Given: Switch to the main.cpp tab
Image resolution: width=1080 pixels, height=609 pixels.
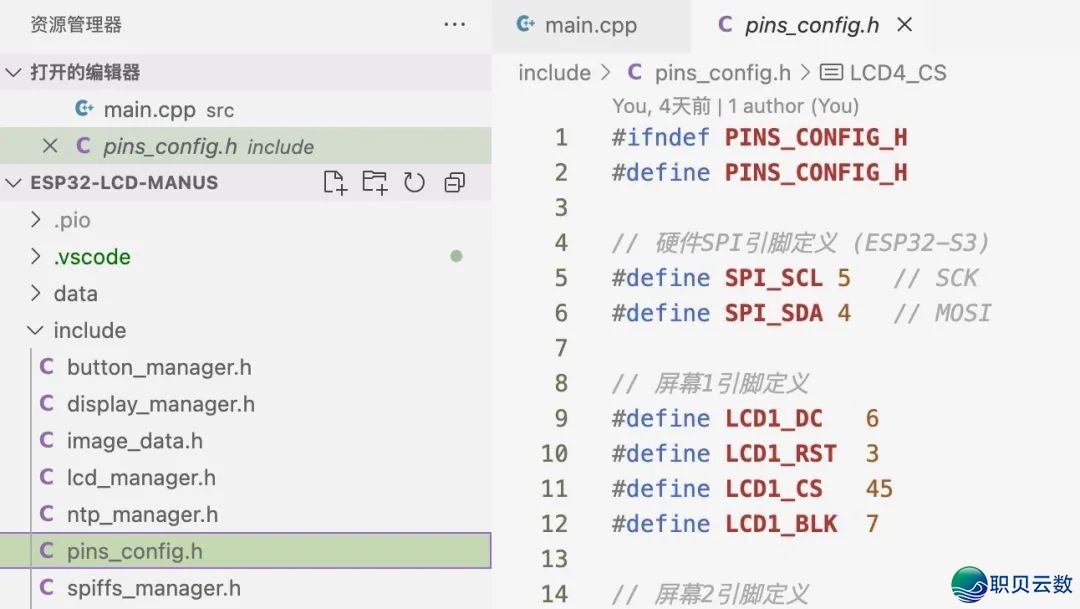Looking at the screenshot, I should pyautogui.click(x=590, y=26).
